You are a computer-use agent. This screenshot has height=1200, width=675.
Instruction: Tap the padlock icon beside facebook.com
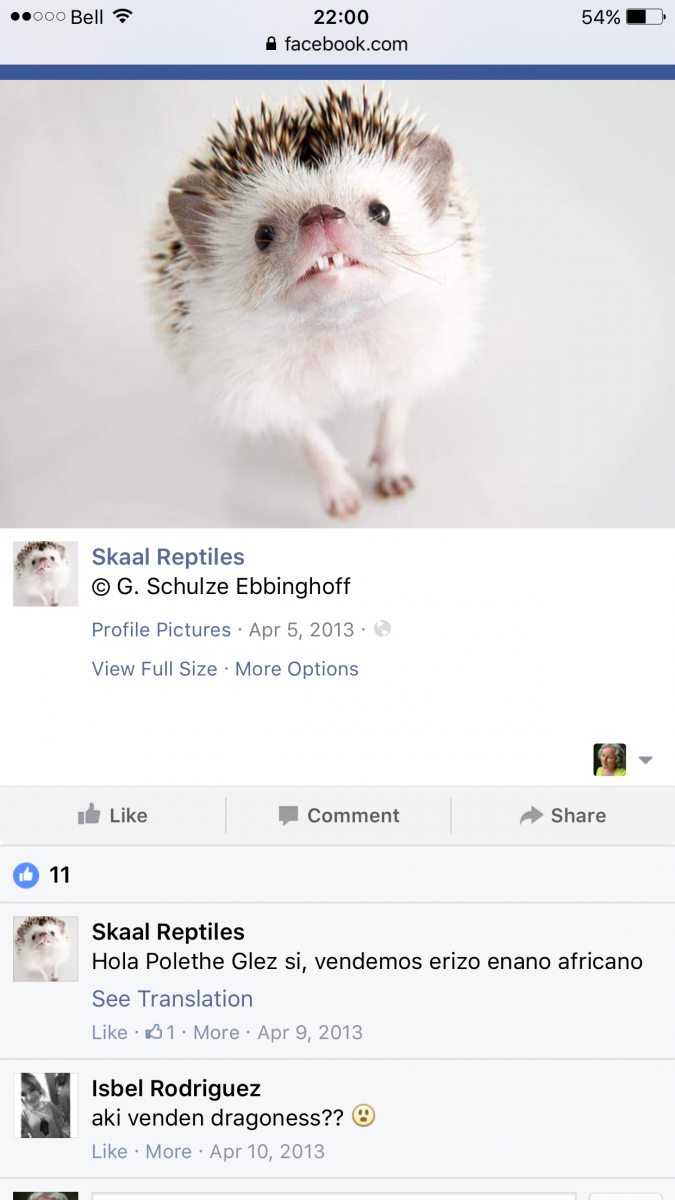270,44
